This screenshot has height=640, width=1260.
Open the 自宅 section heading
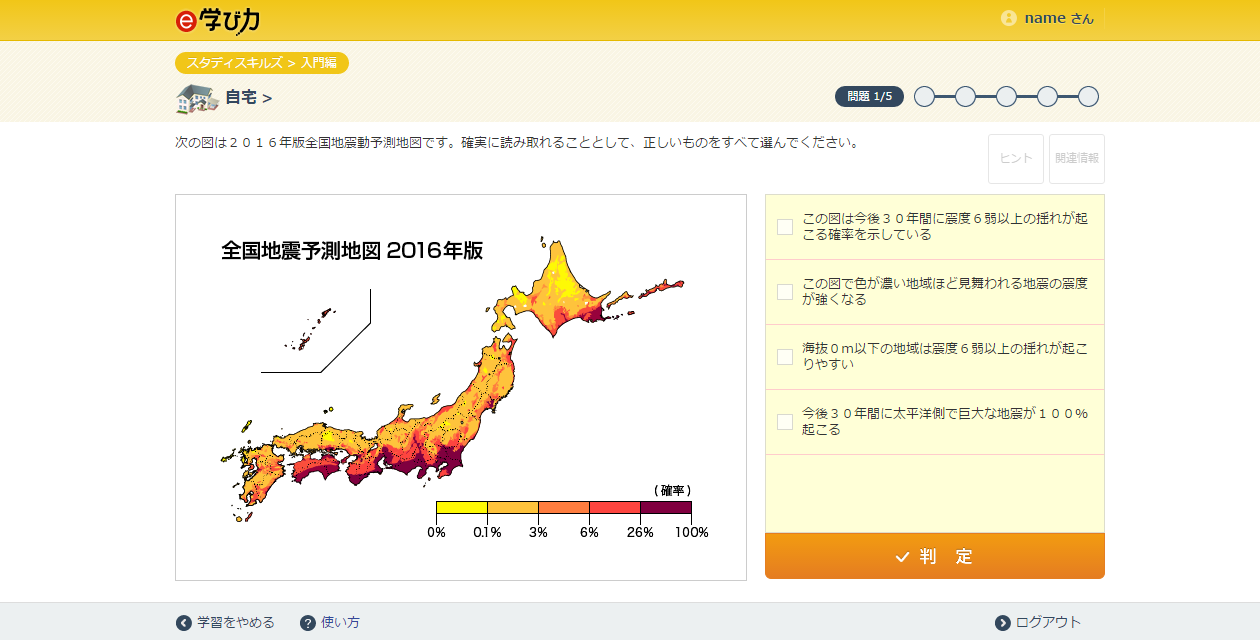pyautogui.click(x=248, y=98)
